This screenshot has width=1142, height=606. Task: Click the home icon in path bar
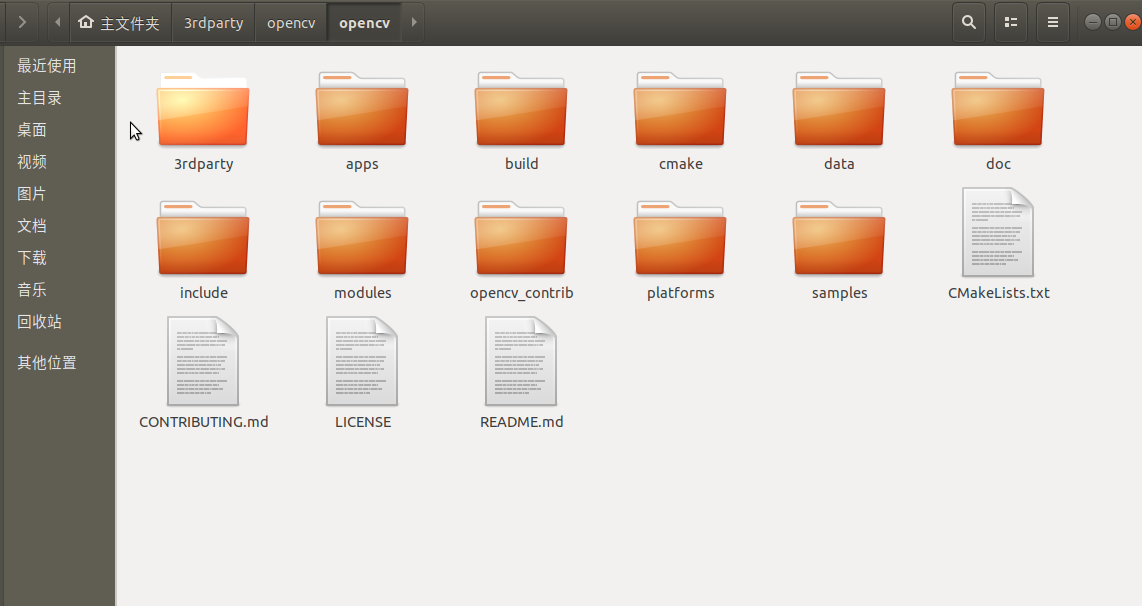coord(86,22)
